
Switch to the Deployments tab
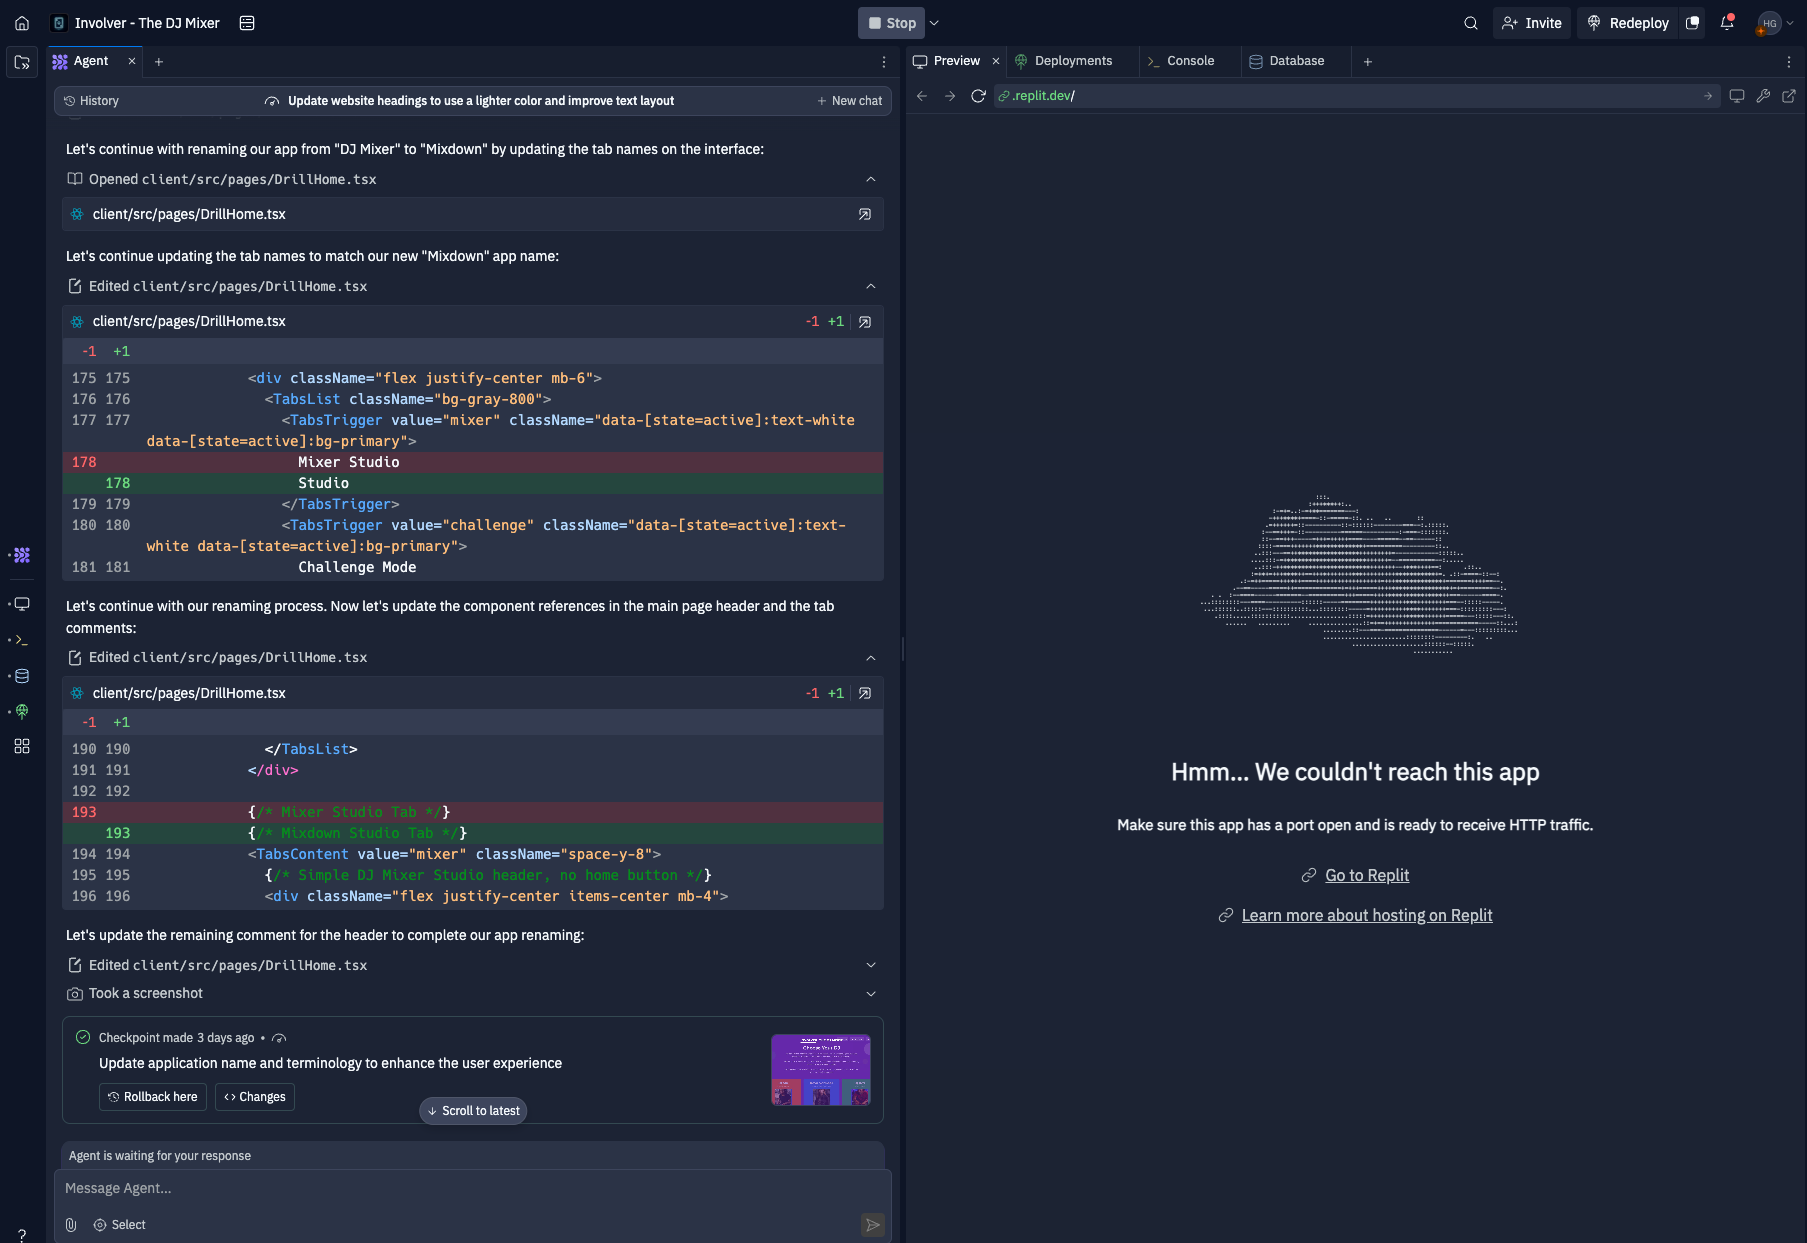1072,61
